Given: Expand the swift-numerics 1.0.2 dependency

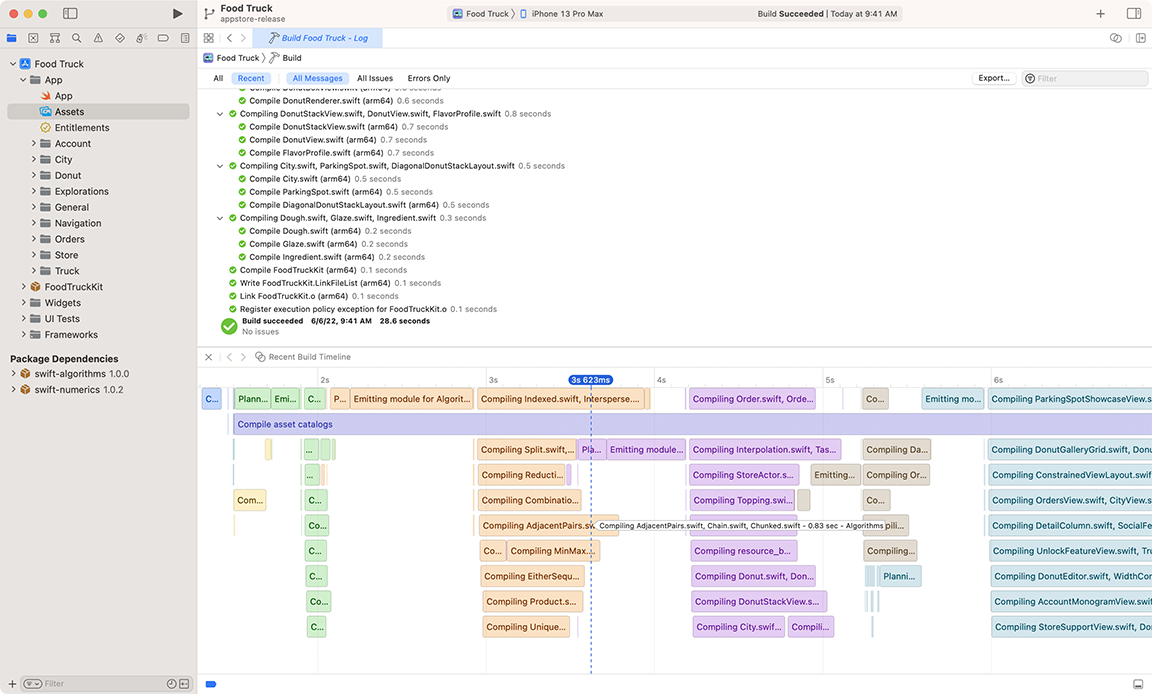Looking at the screenshot, I should (x=12, y=389).
